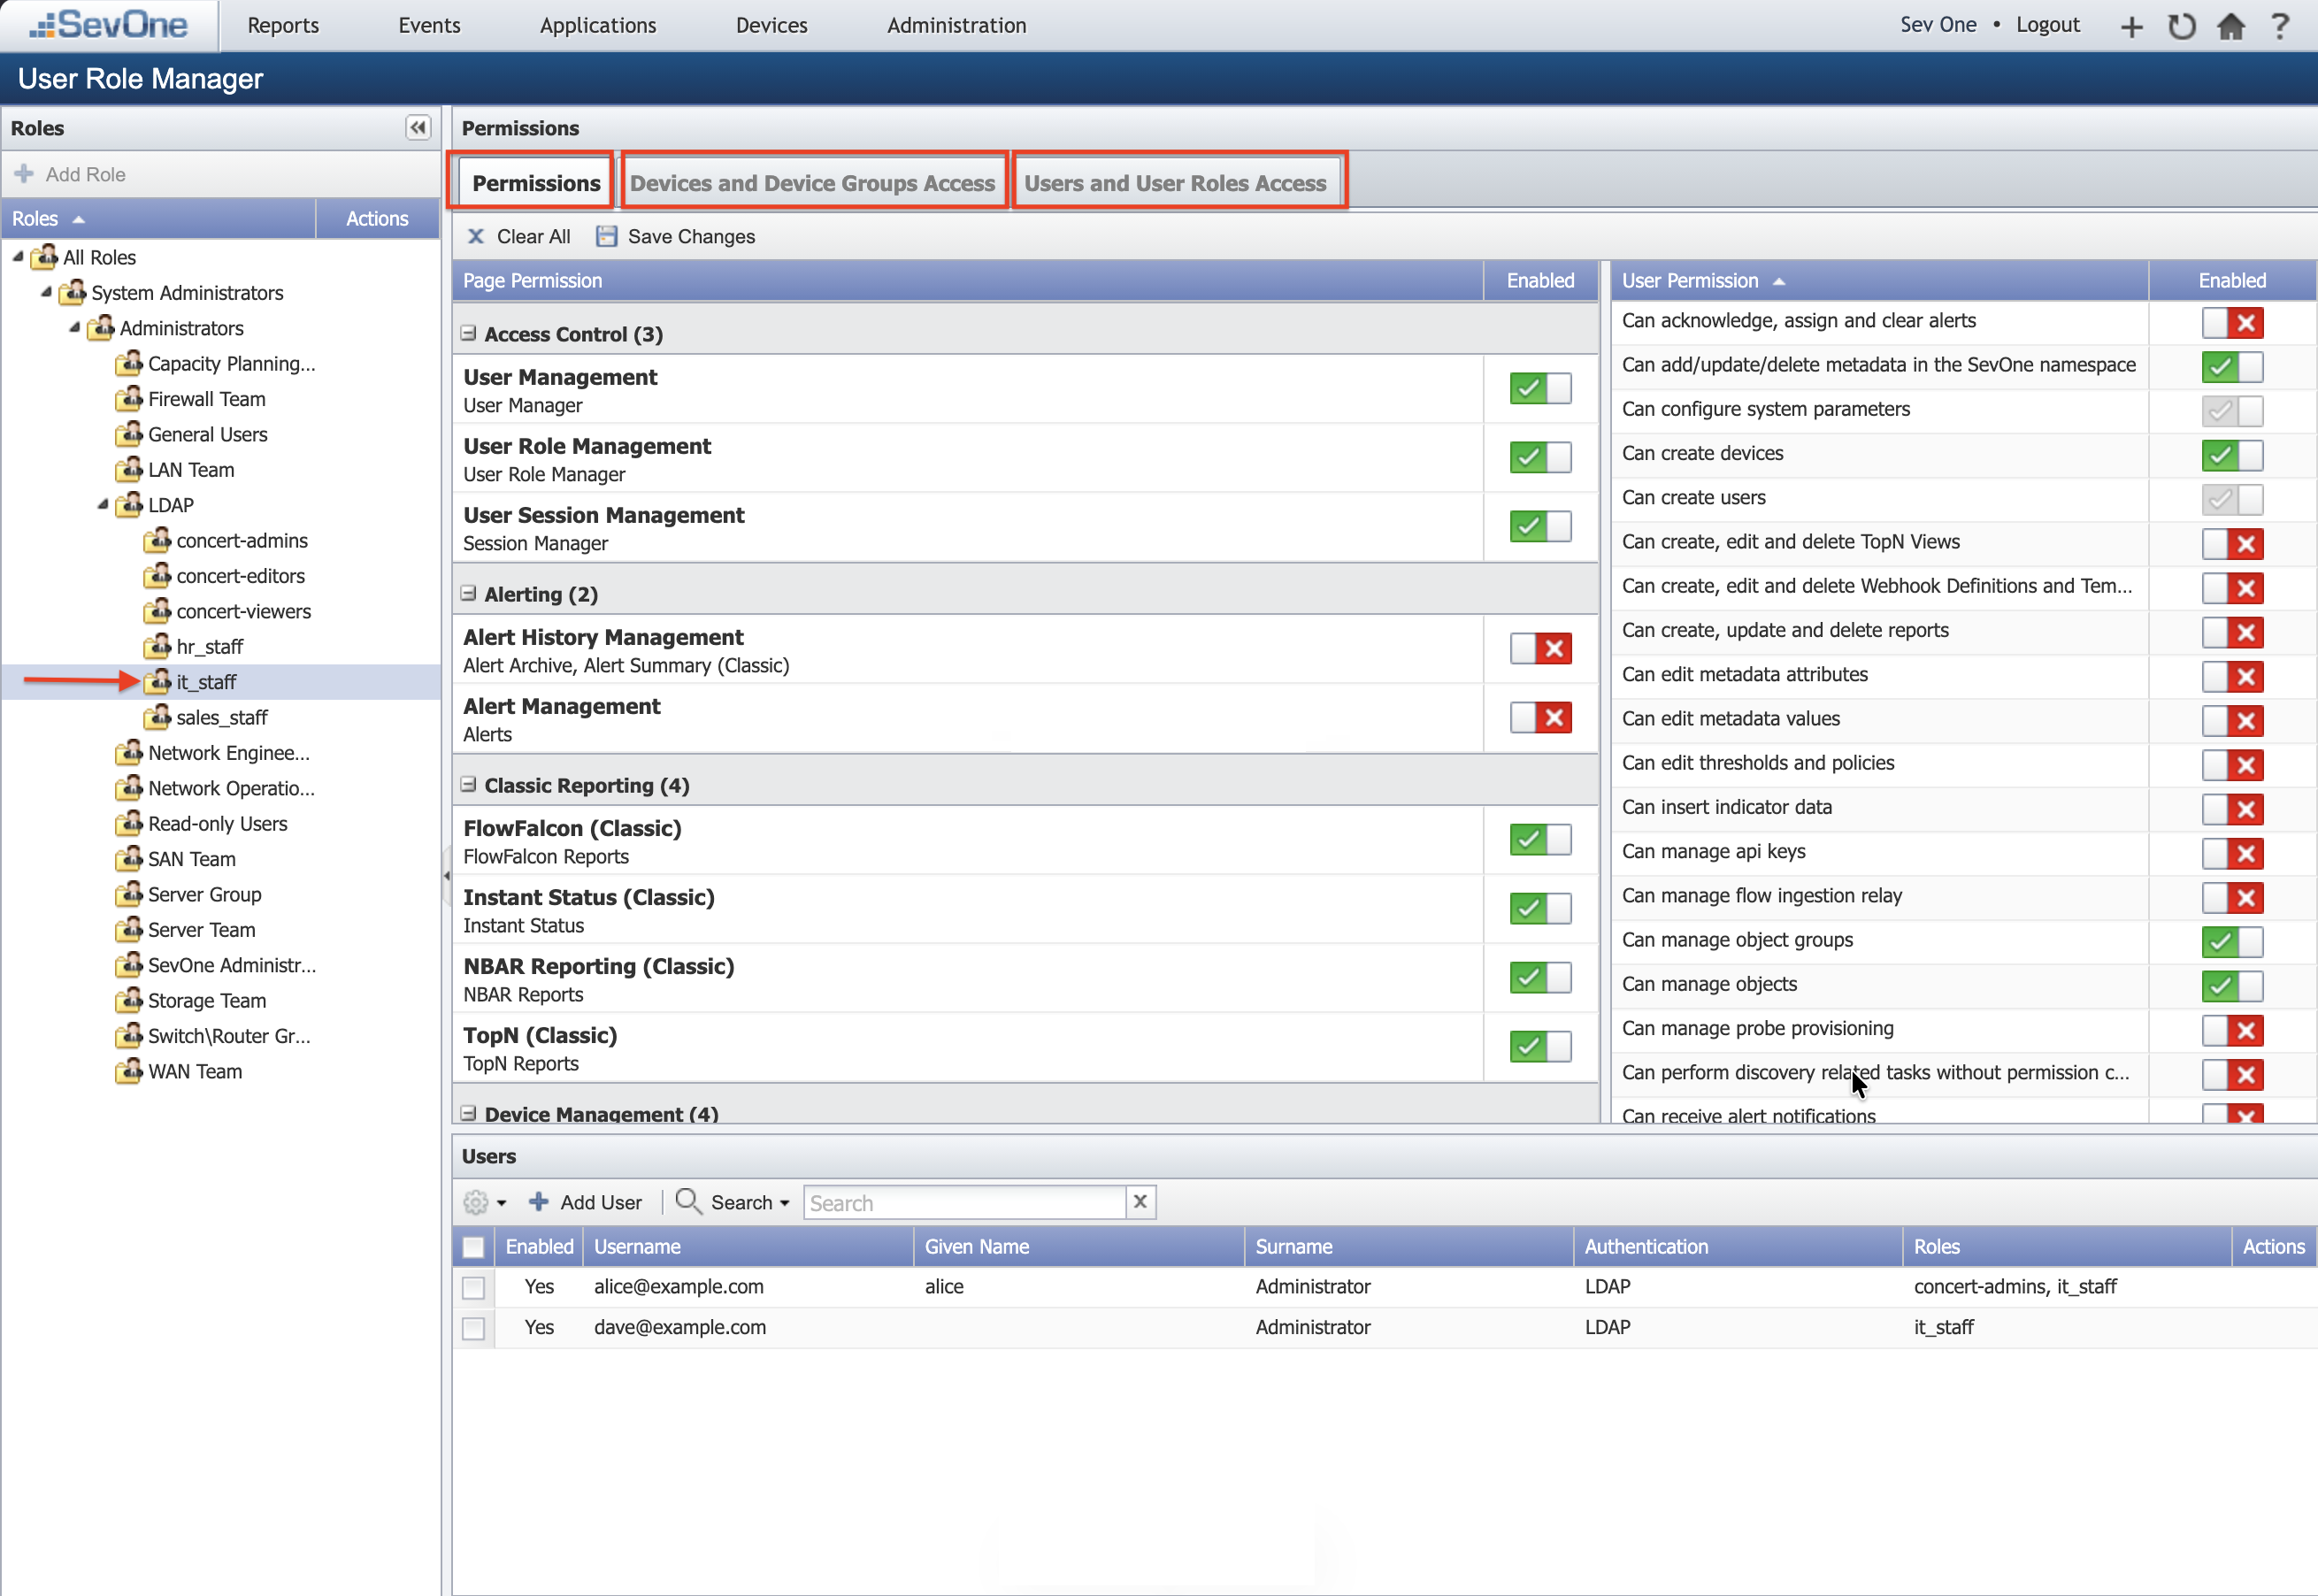Switch to Users and User Roles Access tab
2318x1596 pixels.
click(1175, 183)
